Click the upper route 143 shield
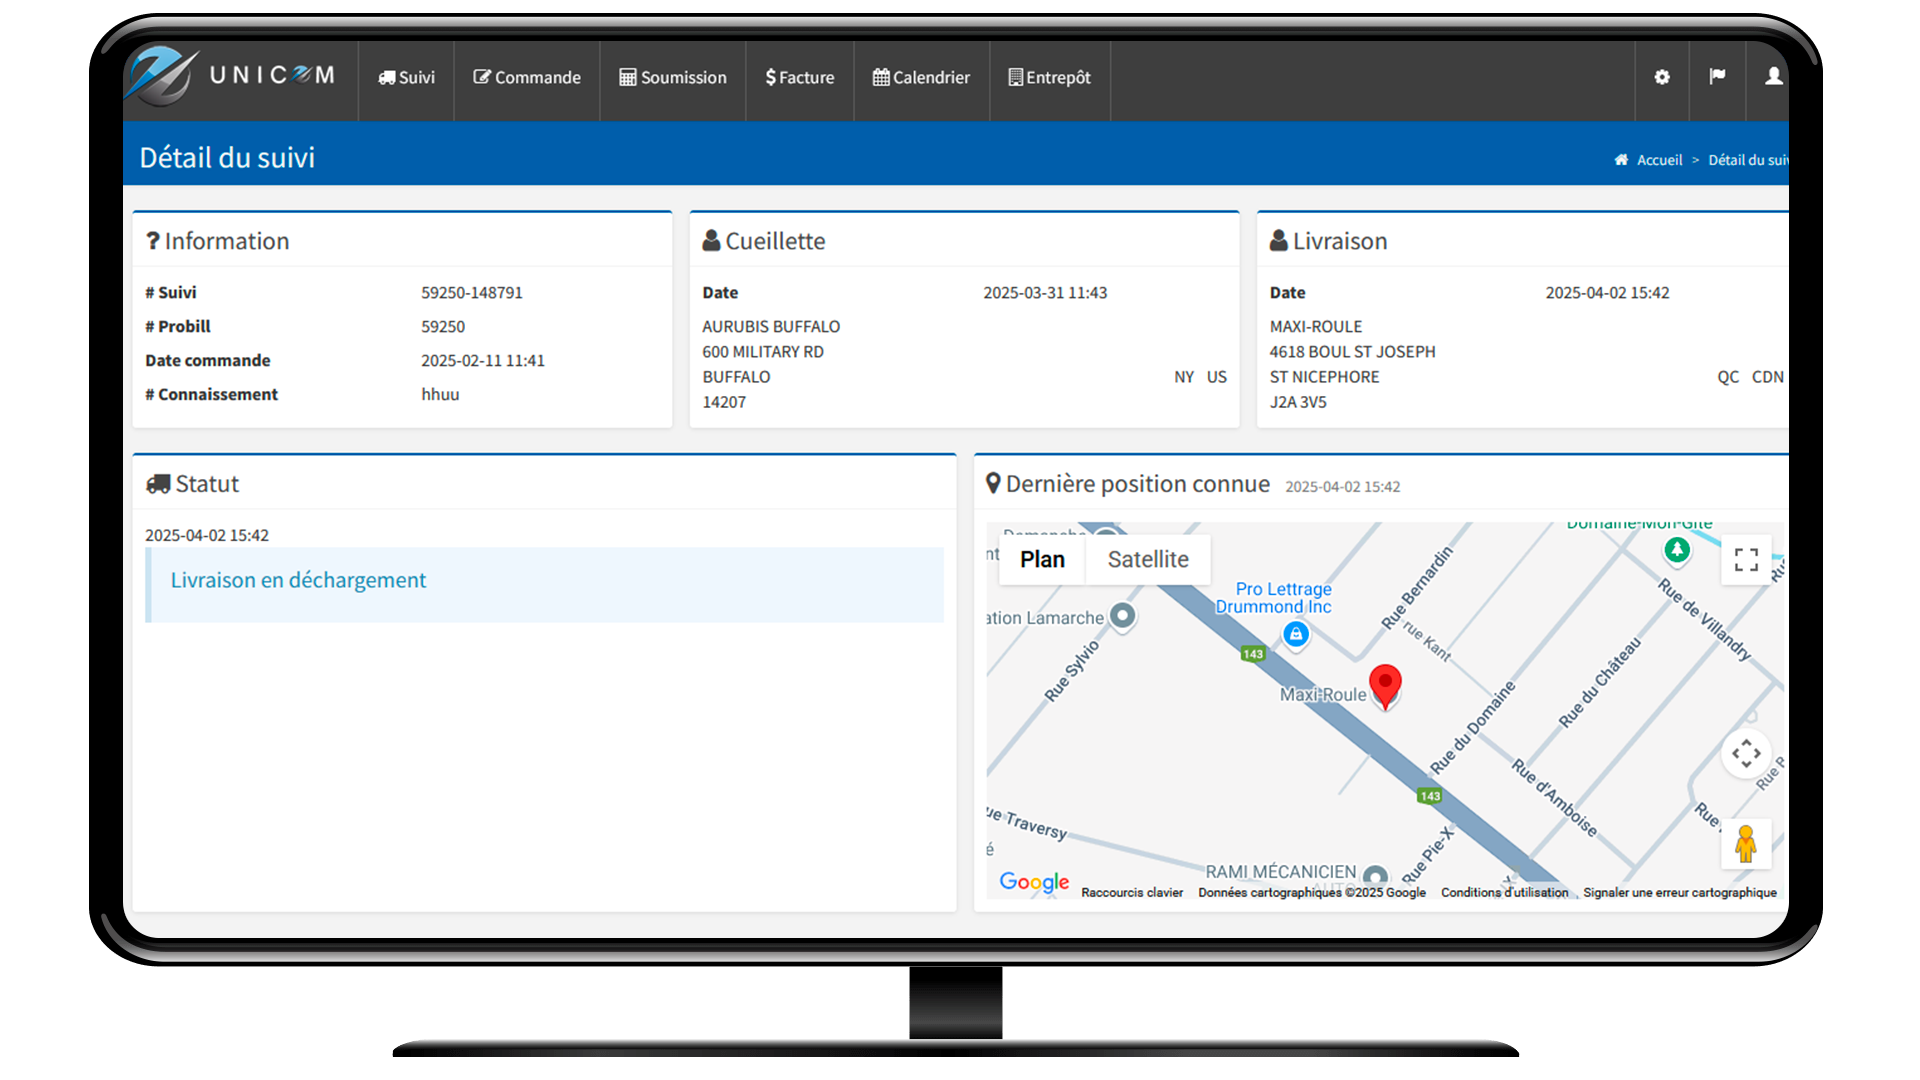This screenshot has width=1920, height=1080. coord(1253,654)
